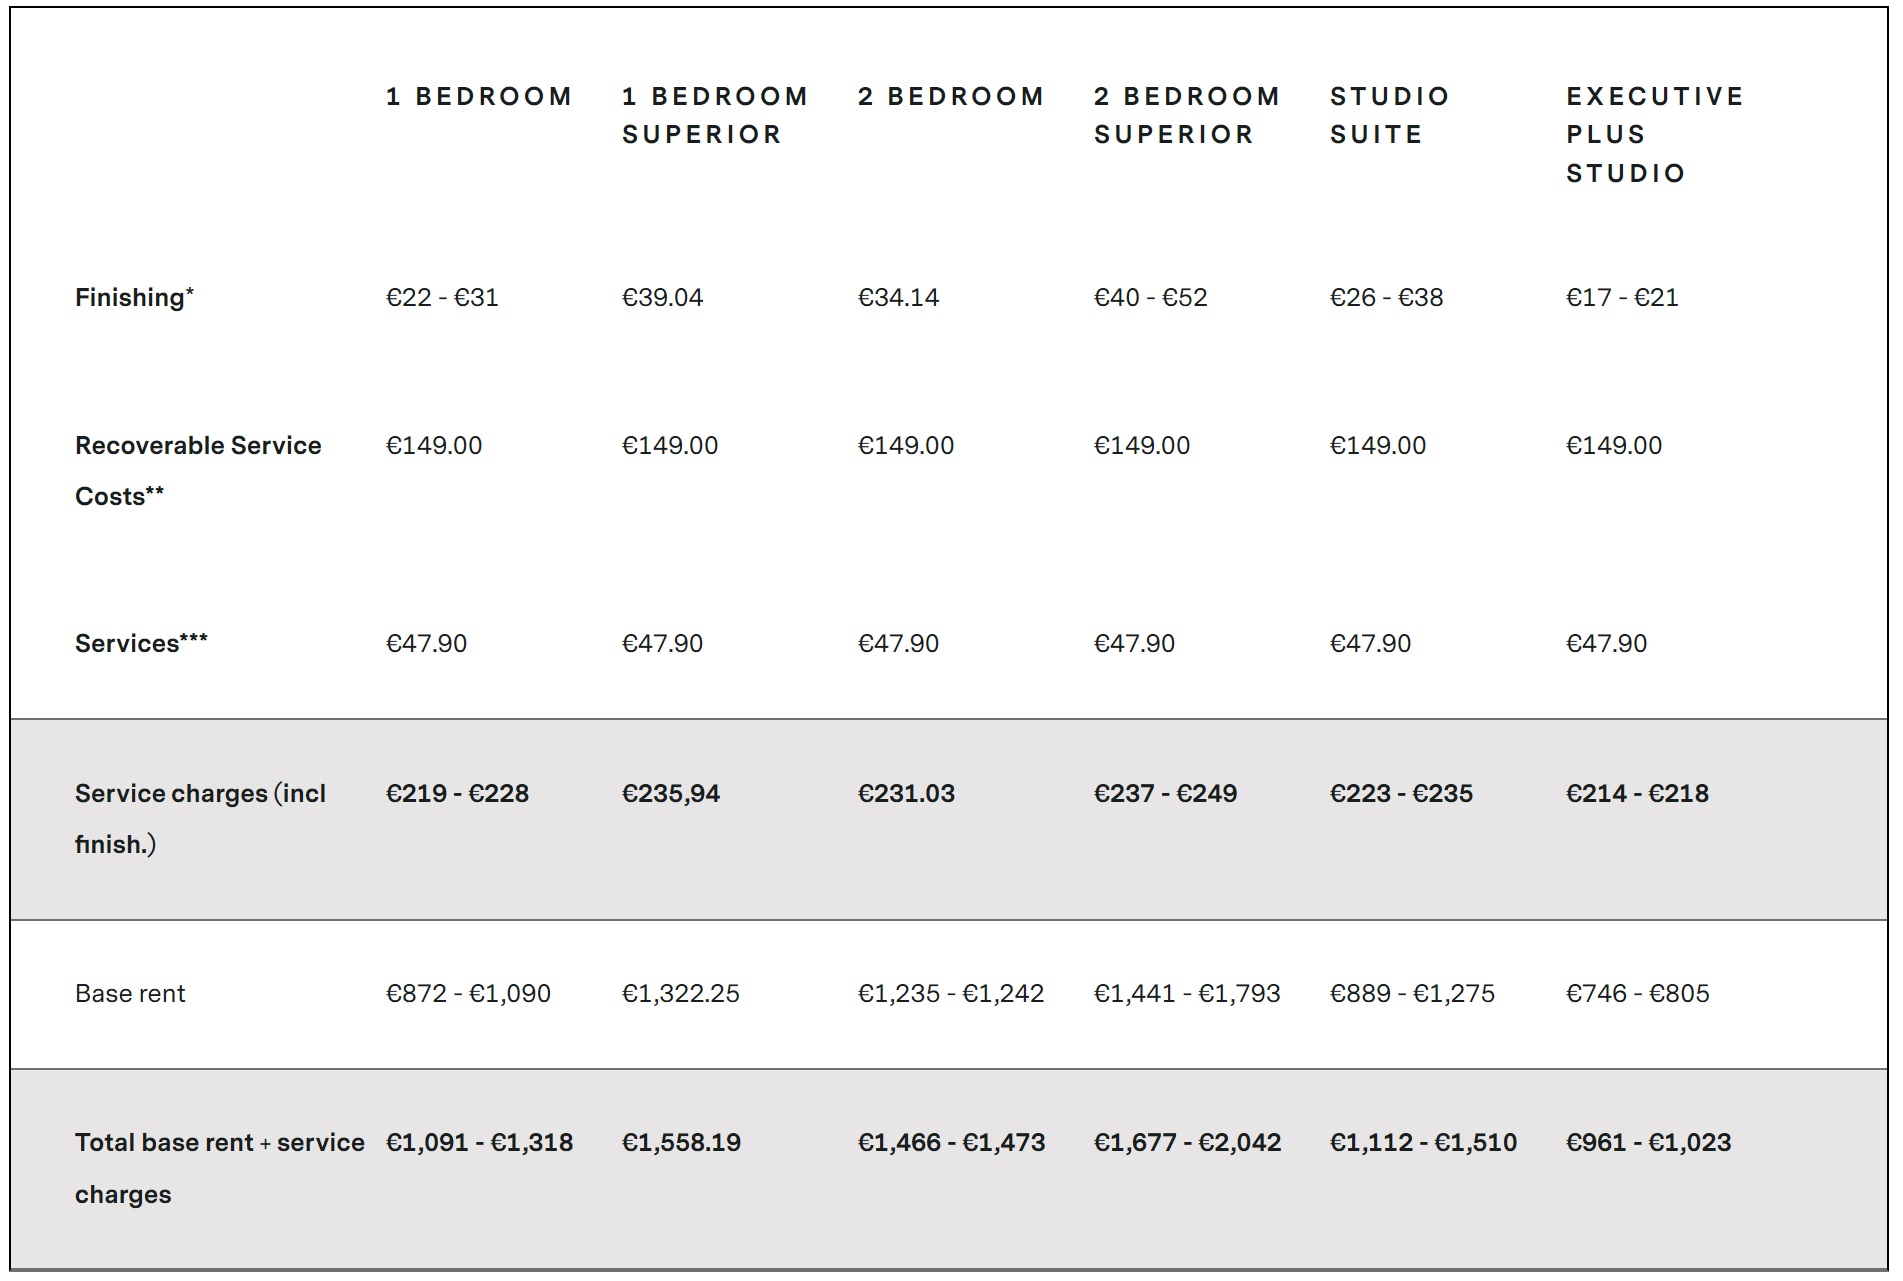Select the €34.14 finishing value
Screen dimensions: 1903x1281
click(898, 298)
